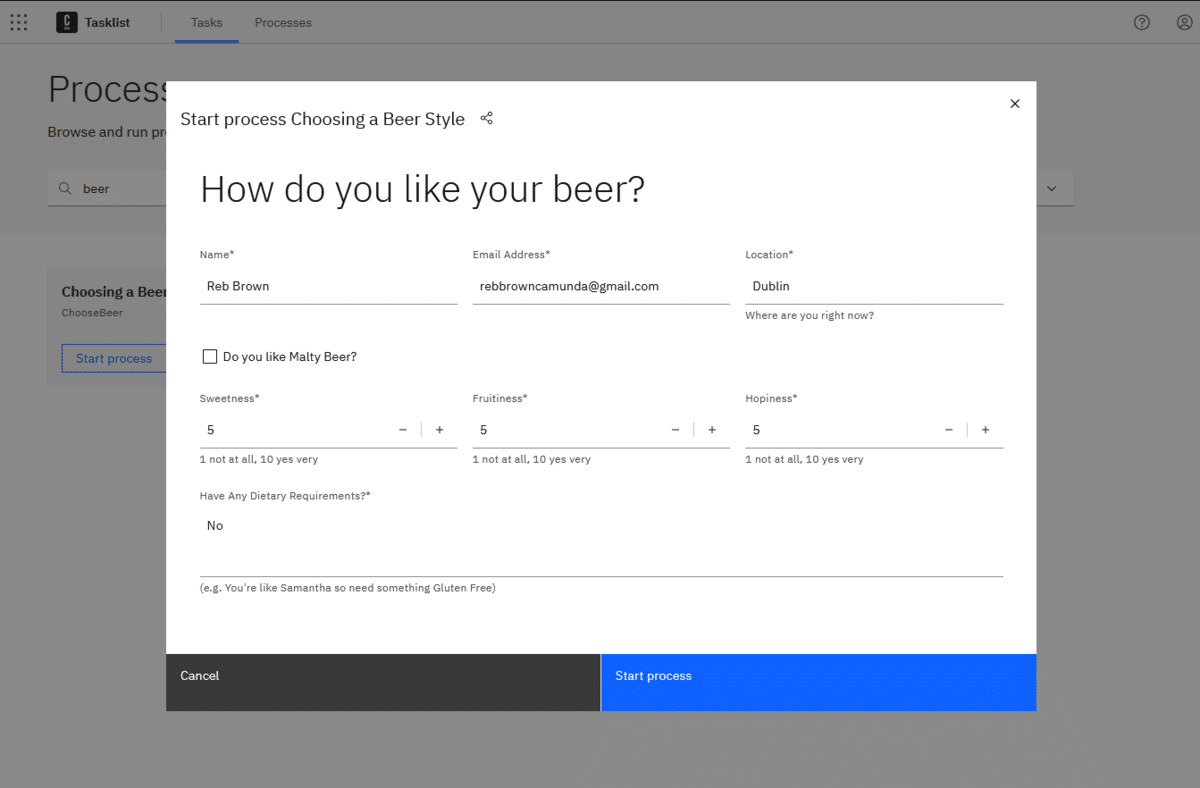Open the user profile icon
The width and height of the screenshot is (1200, 788).
coord(1185,22)
